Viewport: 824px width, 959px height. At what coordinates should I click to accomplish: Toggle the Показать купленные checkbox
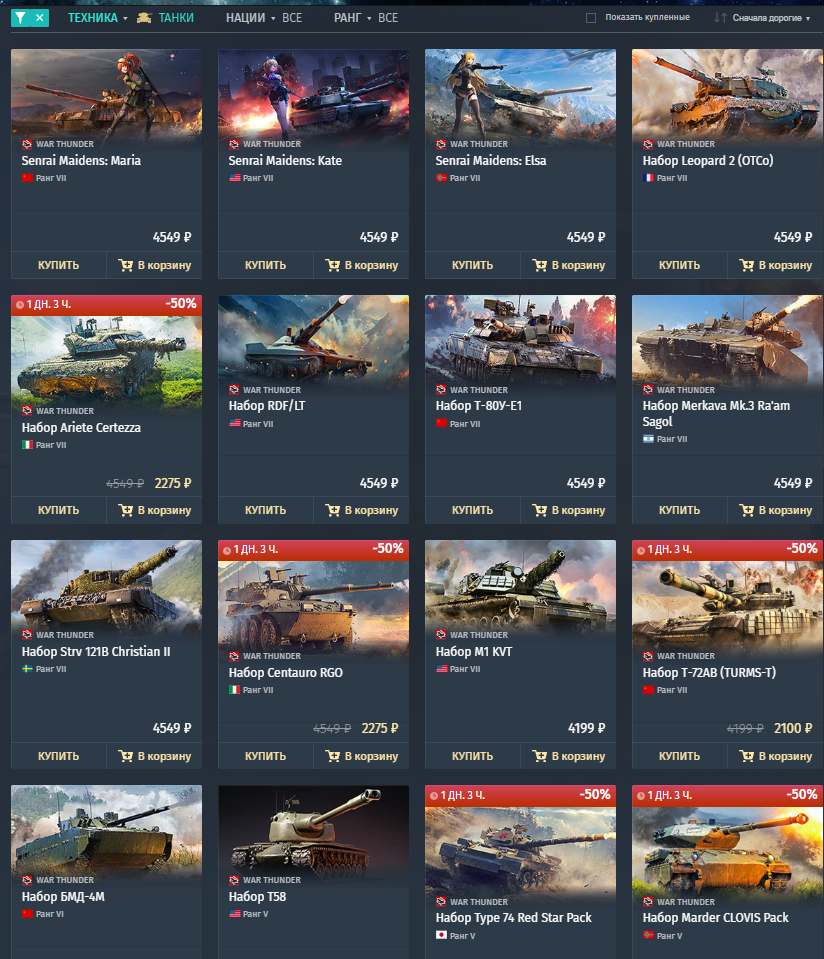(591, 18)
